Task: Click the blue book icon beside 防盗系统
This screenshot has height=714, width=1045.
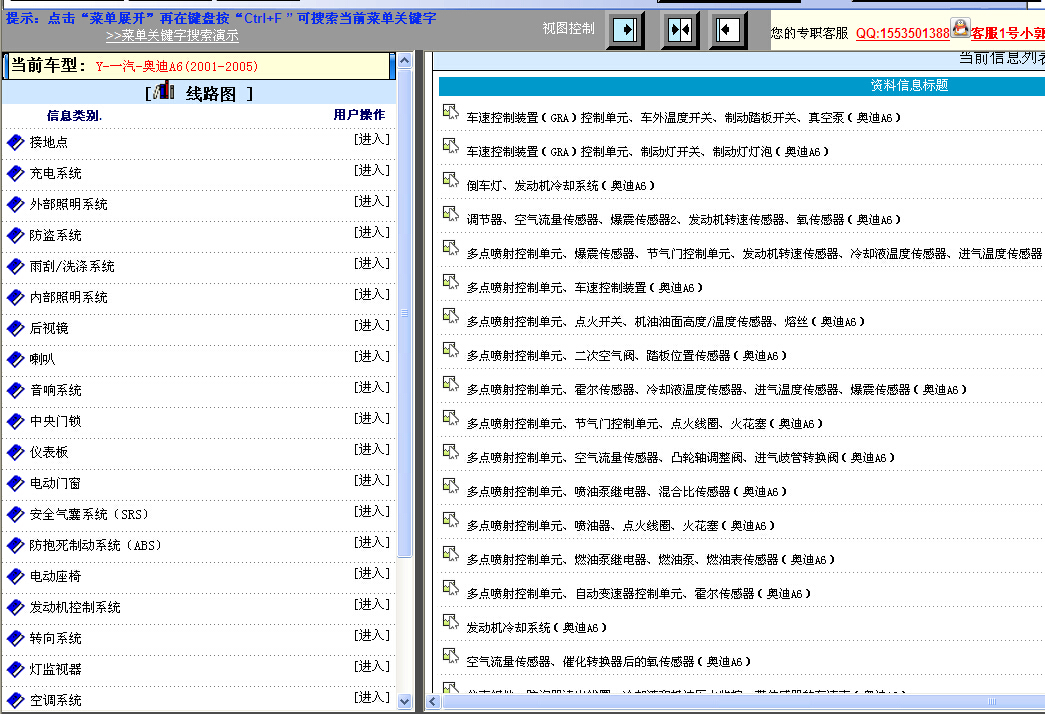Action: (x=15, y=235)
